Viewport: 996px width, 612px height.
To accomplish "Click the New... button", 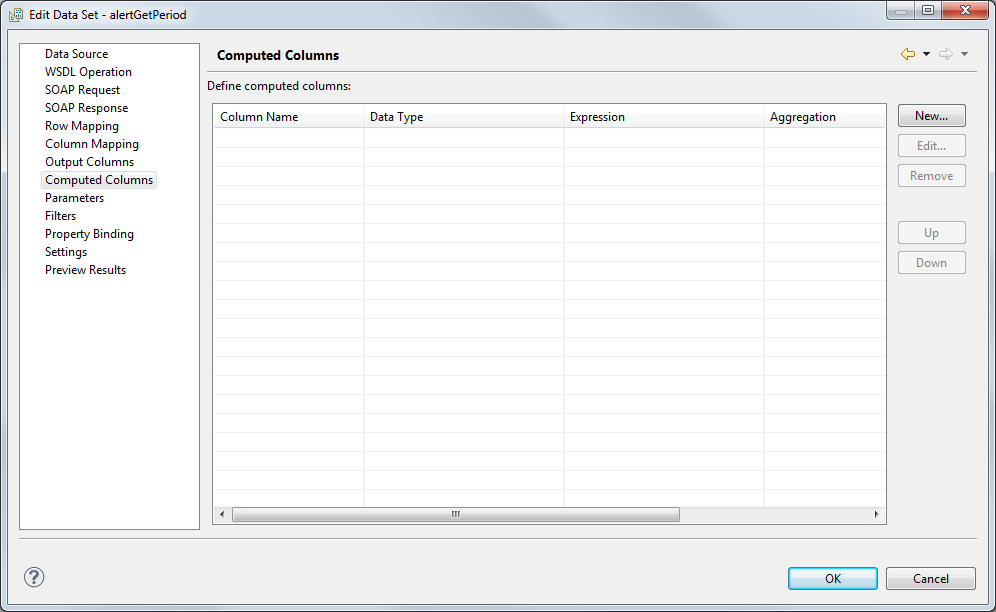I will coord(931,116).
